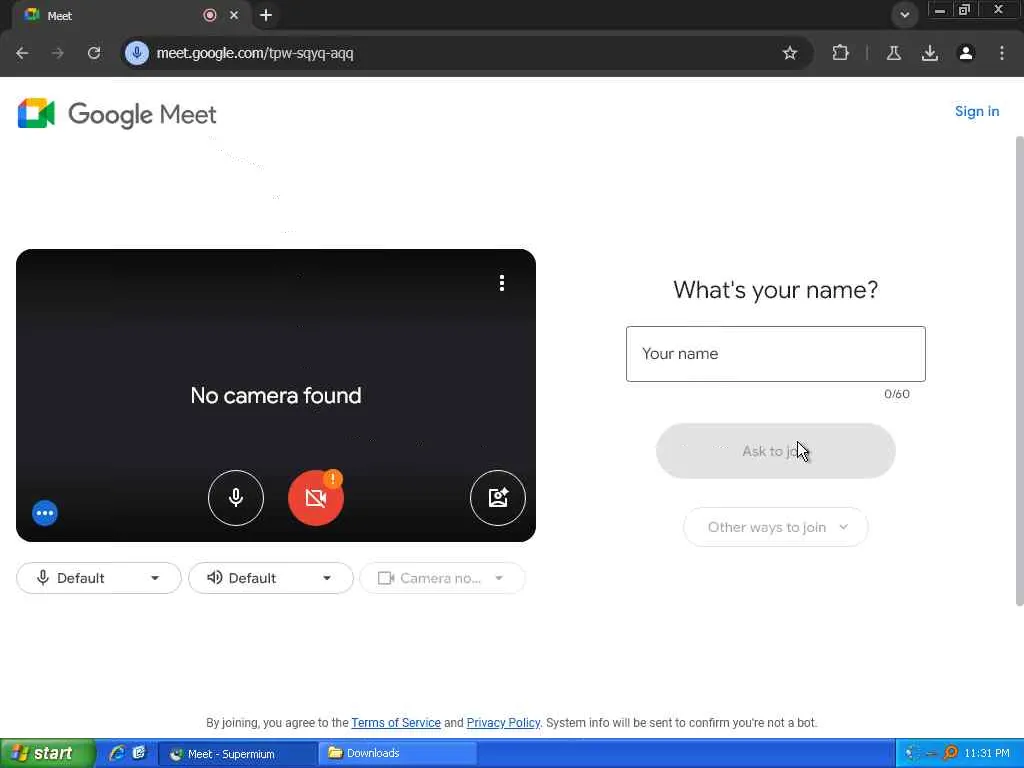Reload the page
This screenshot has height=768, width=1024.
[x=94, y=53]
